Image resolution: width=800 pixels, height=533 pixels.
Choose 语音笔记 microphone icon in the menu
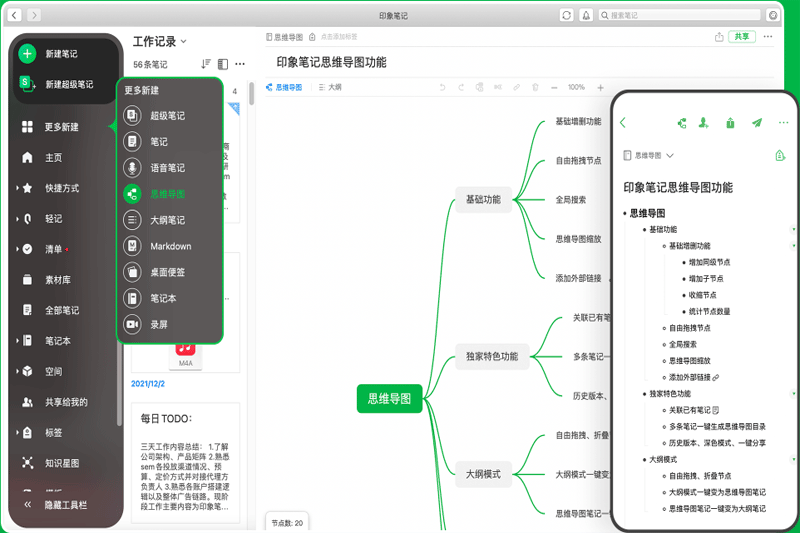132,168
